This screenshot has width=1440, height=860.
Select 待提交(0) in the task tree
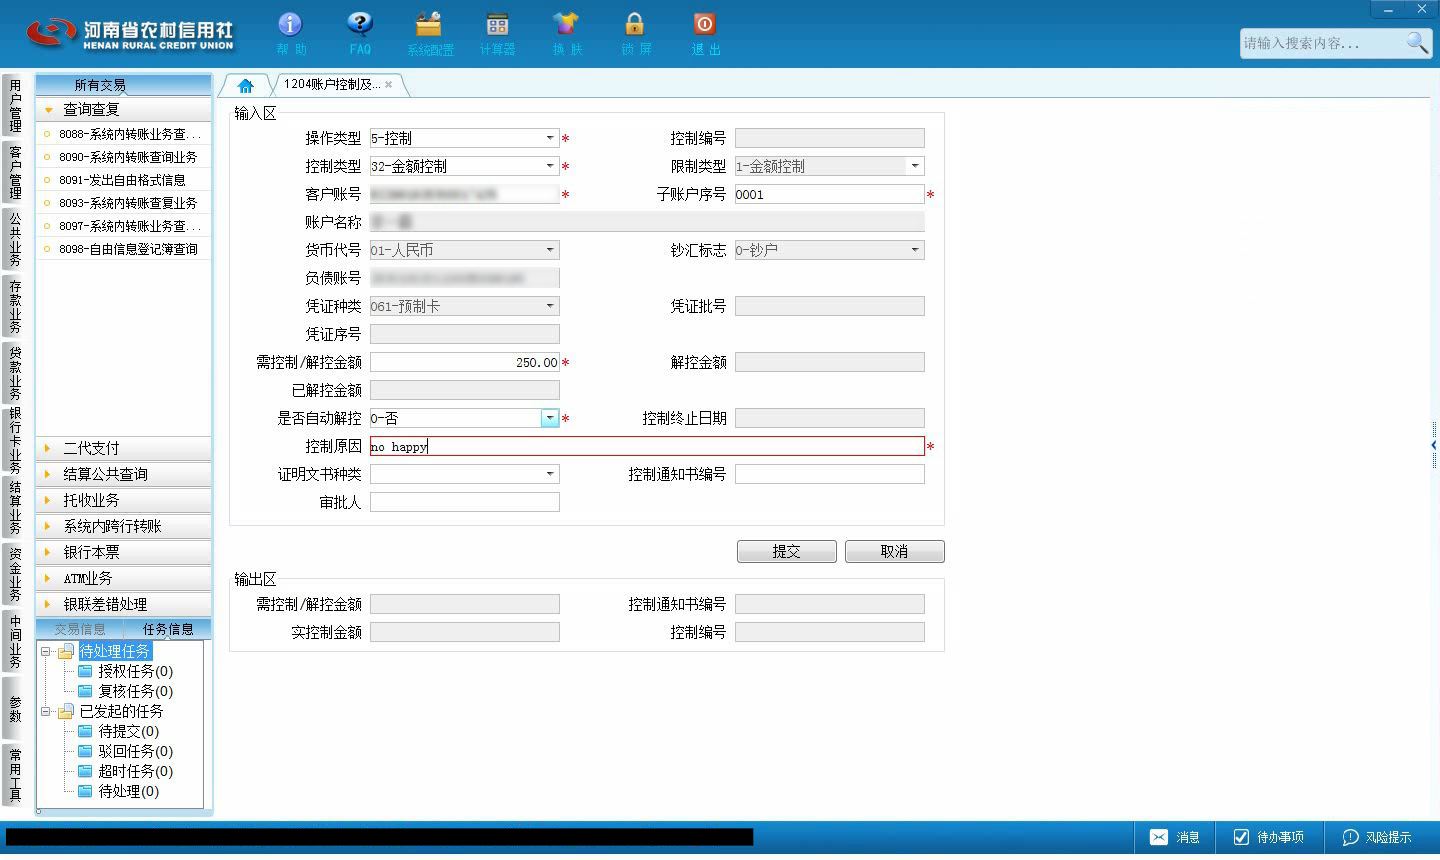128,731
